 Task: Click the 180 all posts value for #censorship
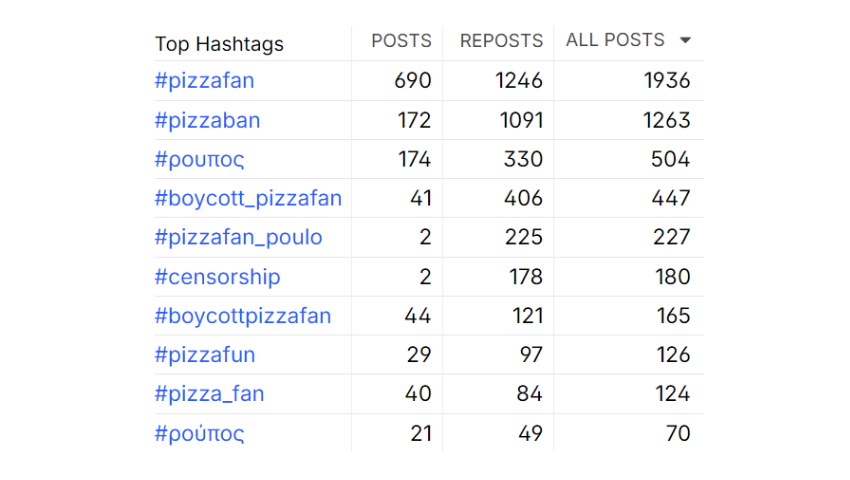(673, 277)
